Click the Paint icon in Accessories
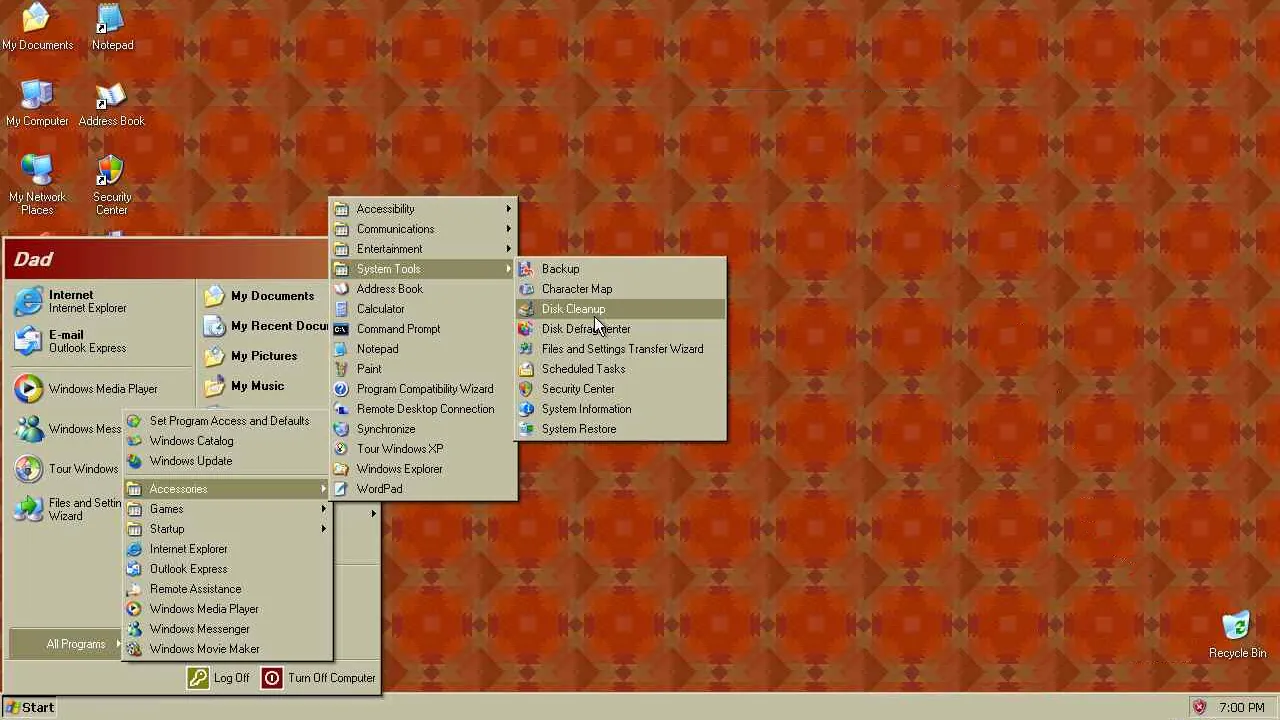The height and width of the screenshot is (720, 1280). [341, 369]
